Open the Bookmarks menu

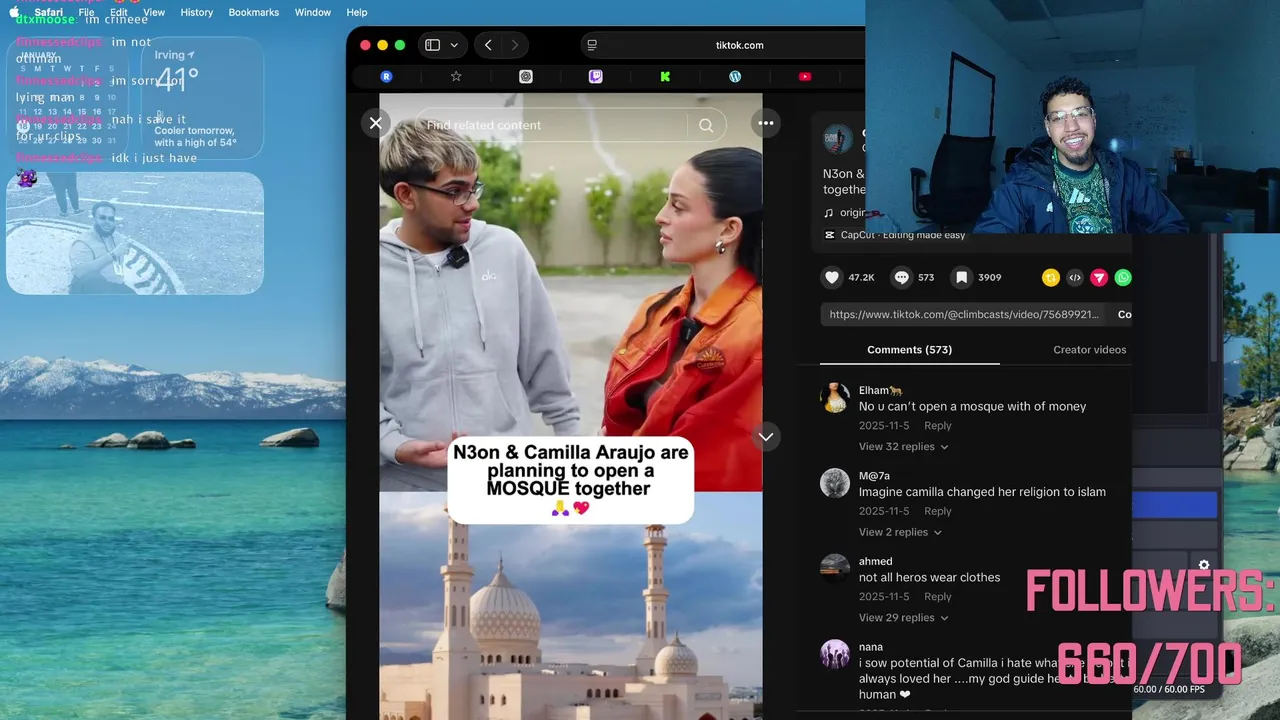click(253, 12)
